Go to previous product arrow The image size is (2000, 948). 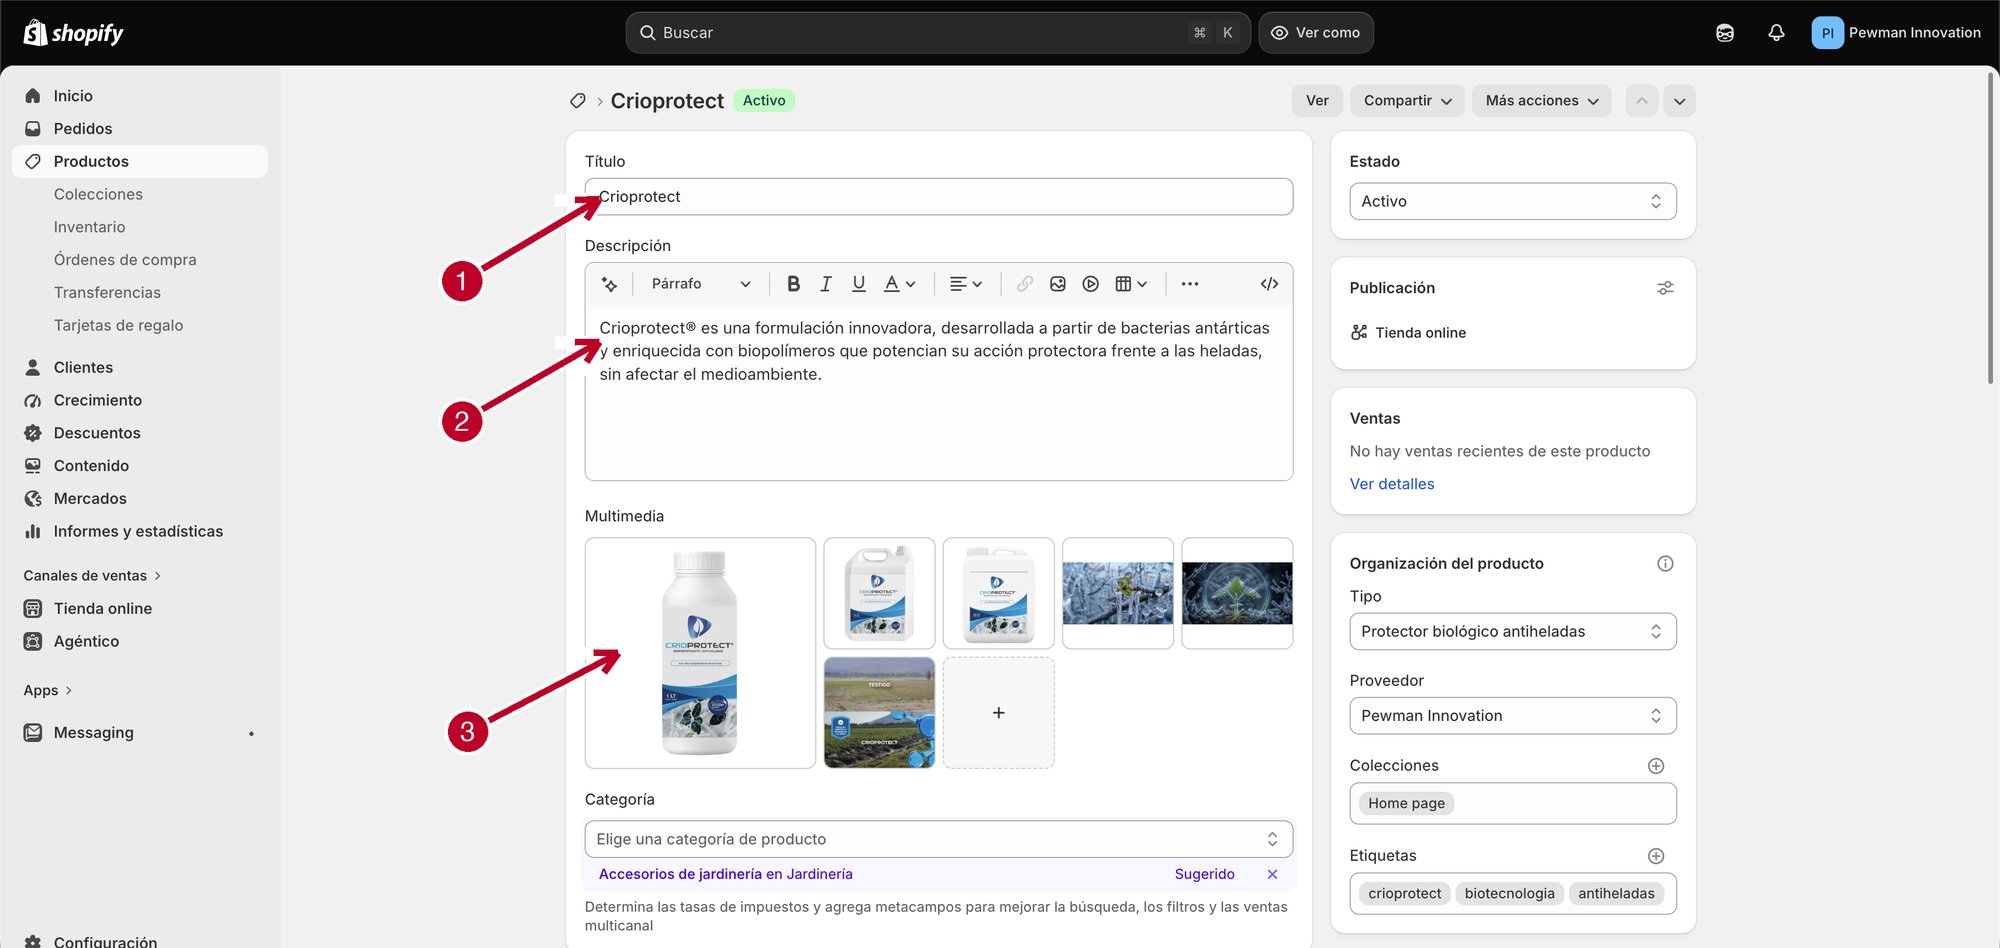[x=1642, y=101]
